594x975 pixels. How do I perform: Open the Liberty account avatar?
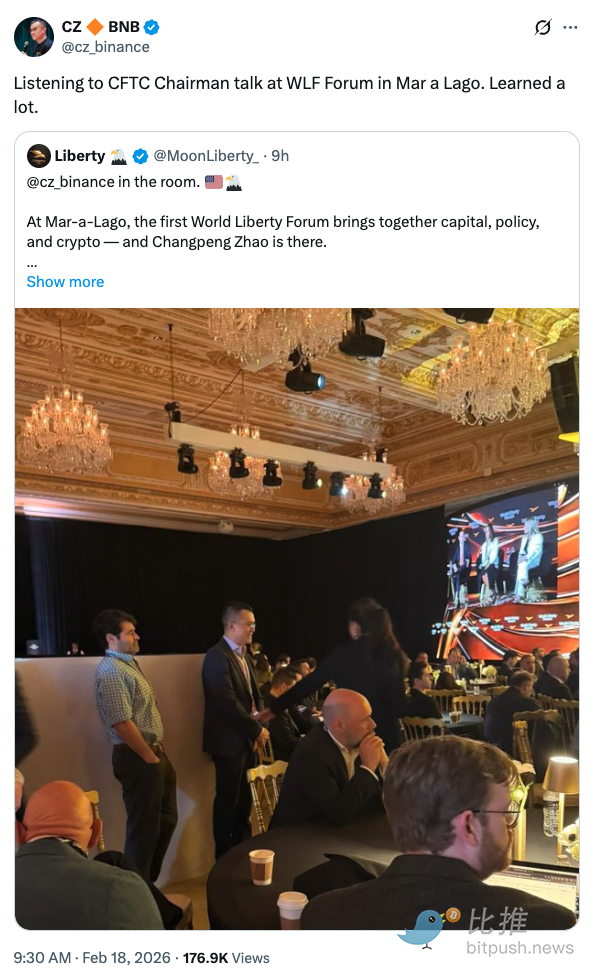point(39,156)
